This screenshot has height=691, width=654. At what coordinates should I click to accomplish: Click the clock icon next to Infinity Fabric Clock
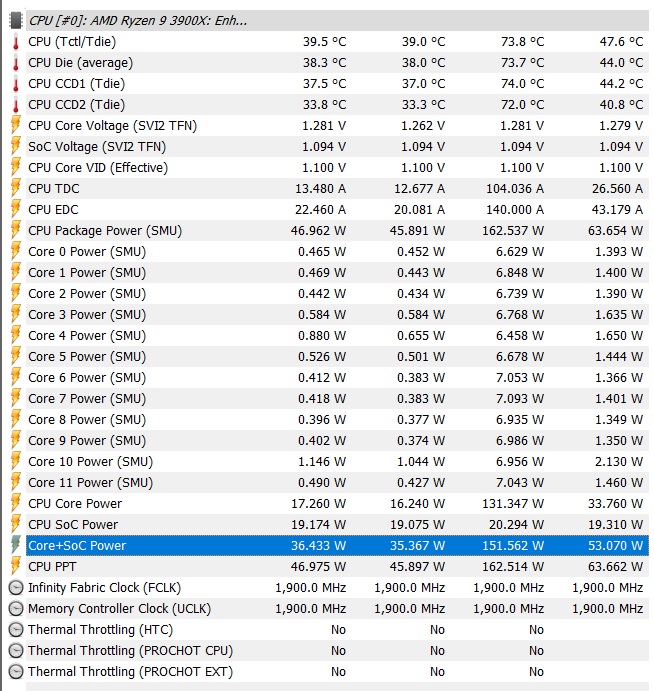pos(15,588)
